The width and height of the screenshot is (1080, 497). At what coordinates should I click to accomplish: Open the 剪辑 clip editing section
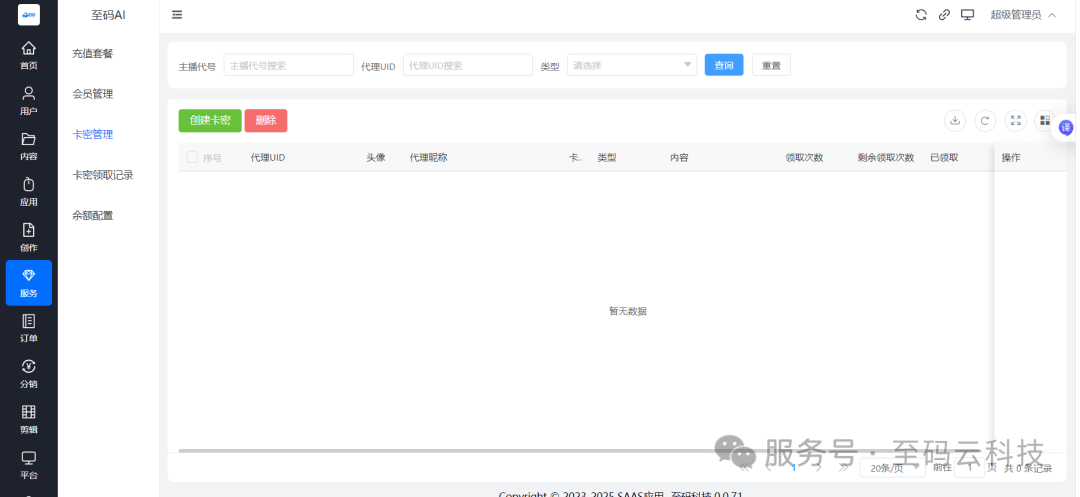28,419
